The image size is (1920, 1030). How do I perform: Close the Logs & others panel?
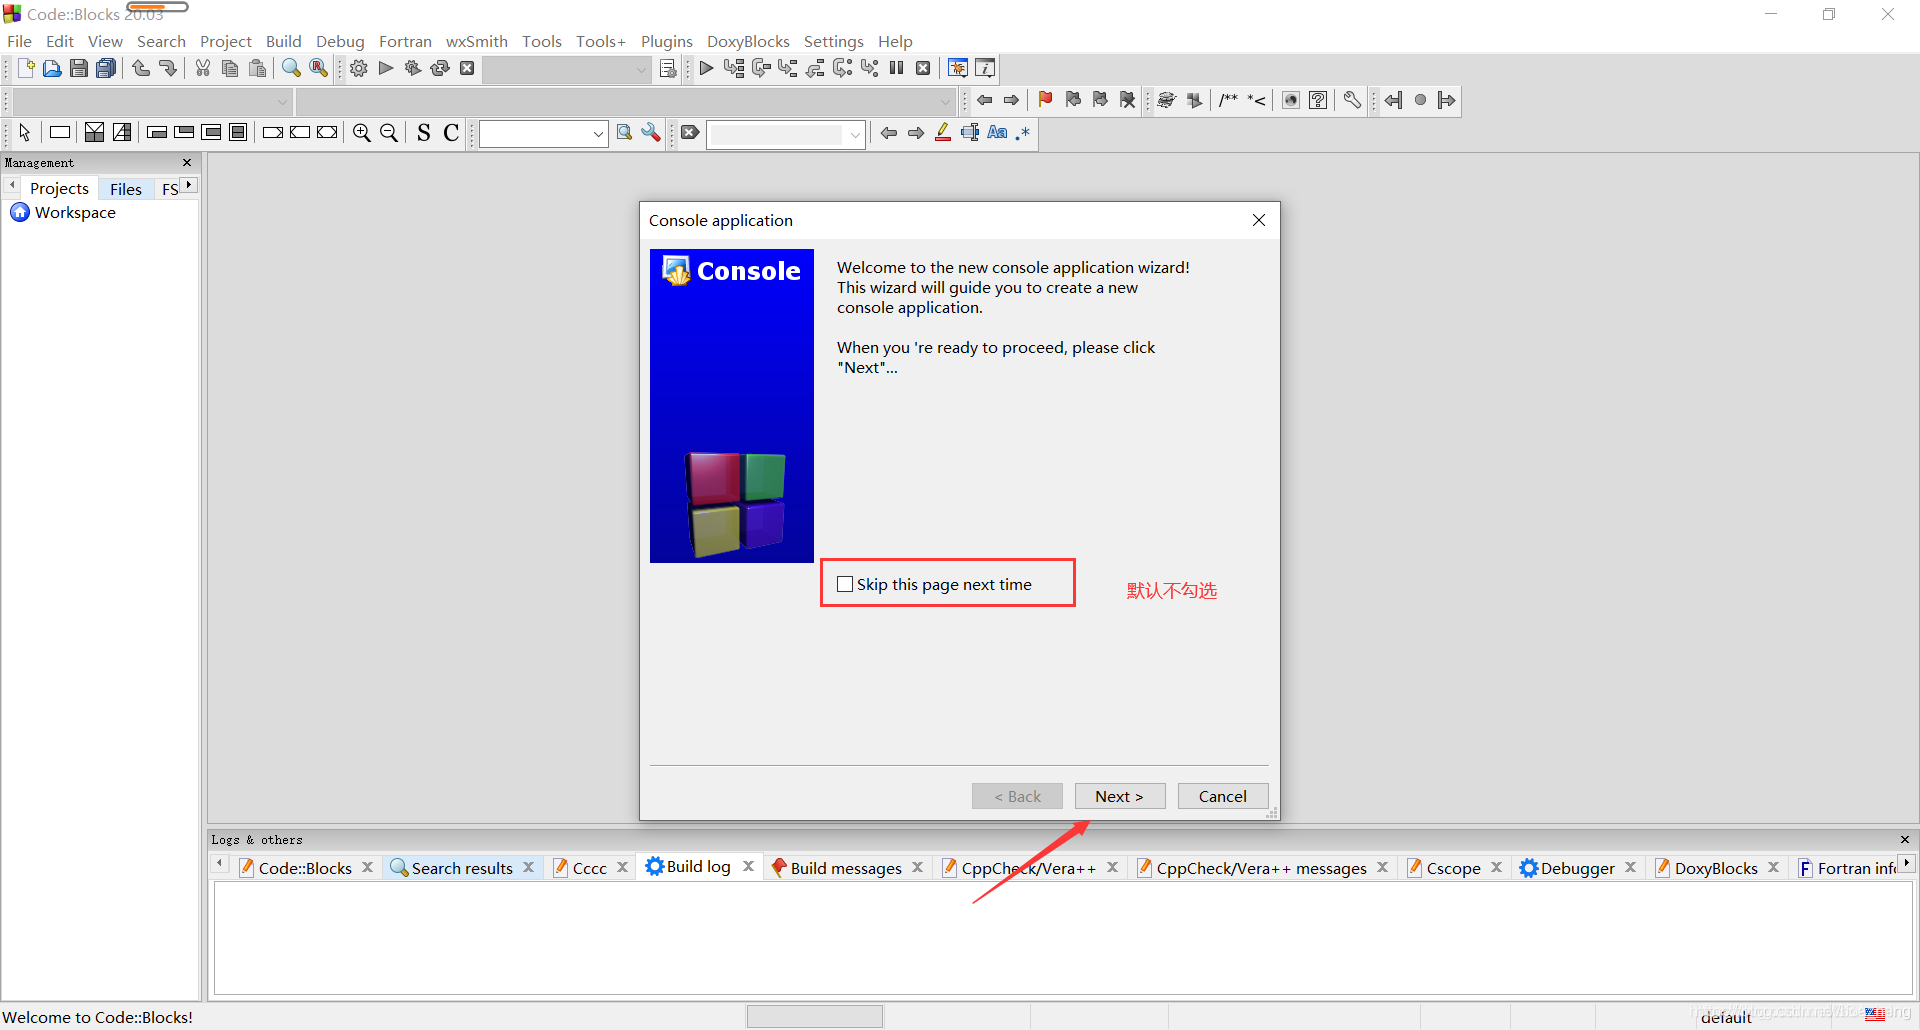(1905, 839)
